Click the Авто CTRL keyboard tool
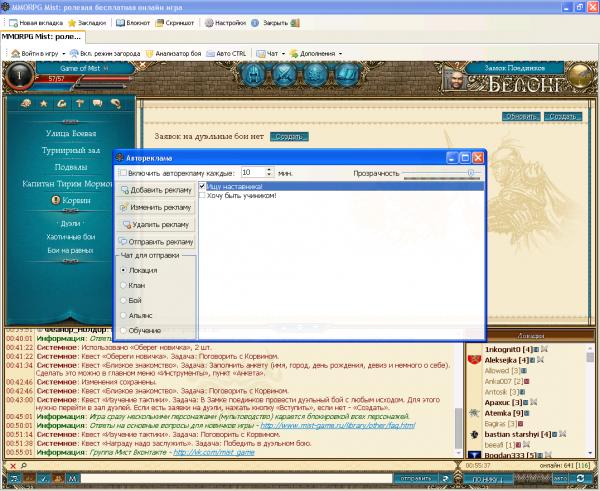 [x=226, y=54]
